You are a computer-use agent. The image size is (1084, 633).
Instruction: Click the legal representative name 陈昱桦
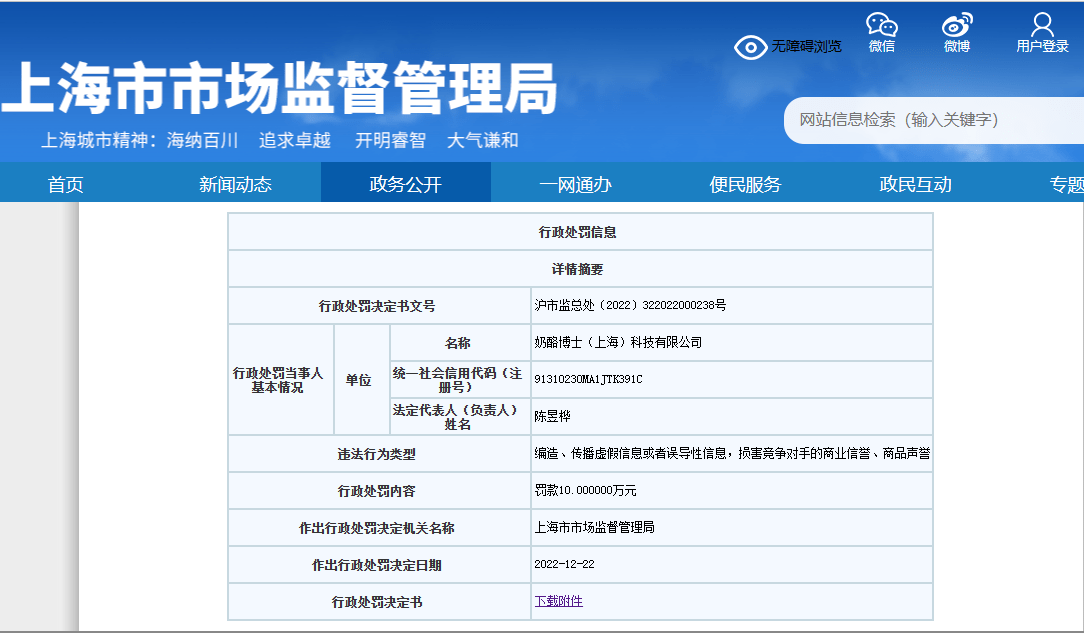[552, 416]
